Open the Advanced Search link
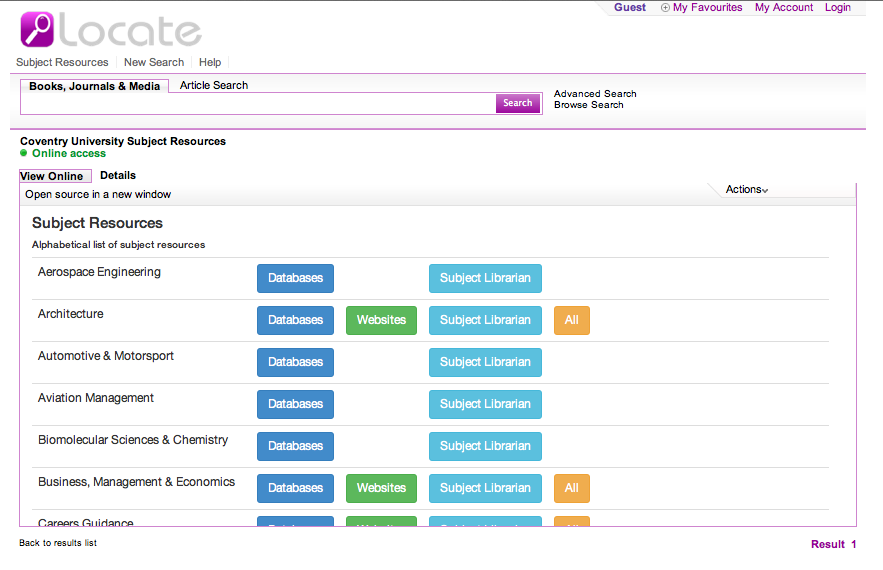The image size is (883, 570). 595,94
